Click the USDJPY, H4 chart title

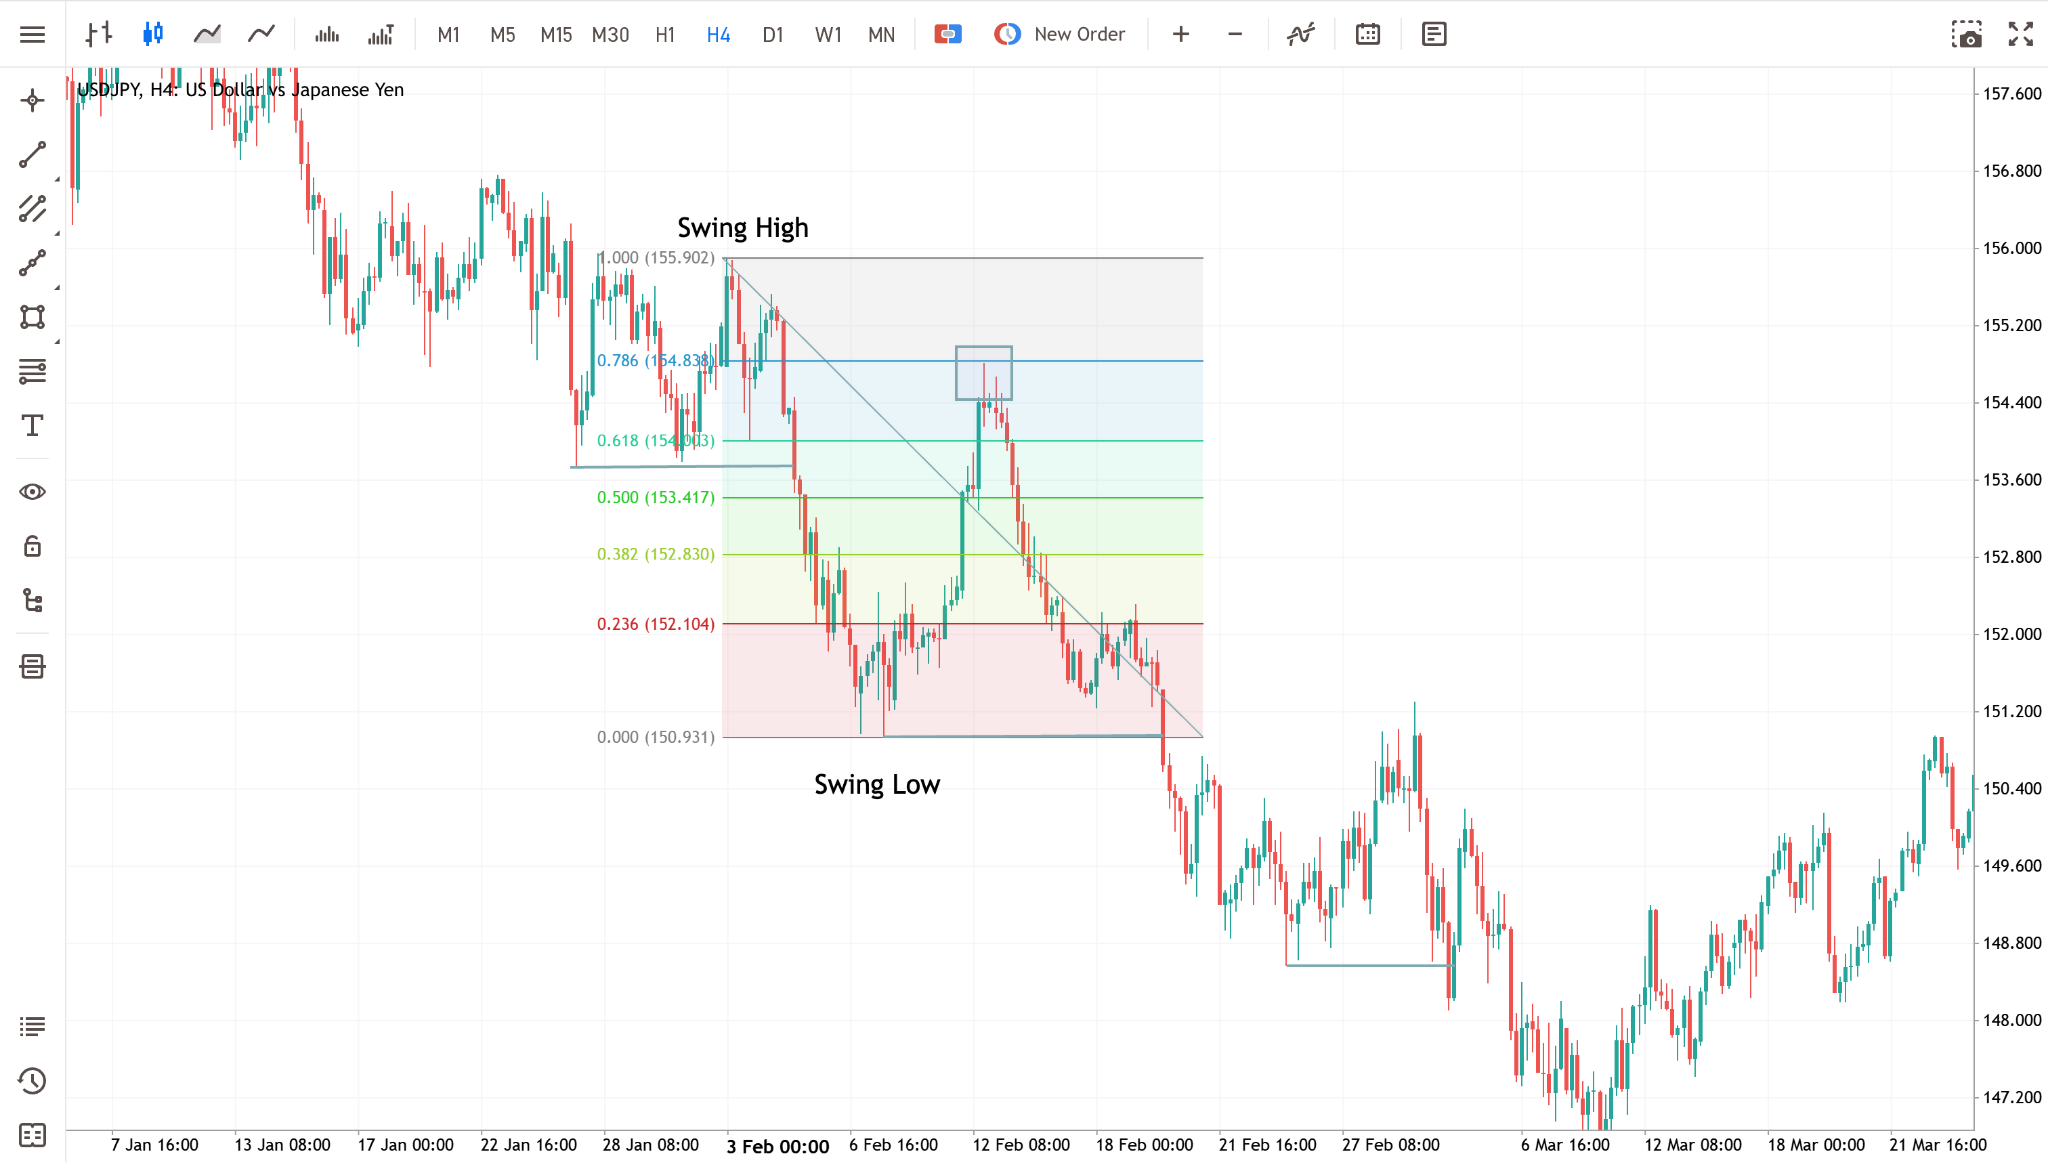tap(241, 90)
